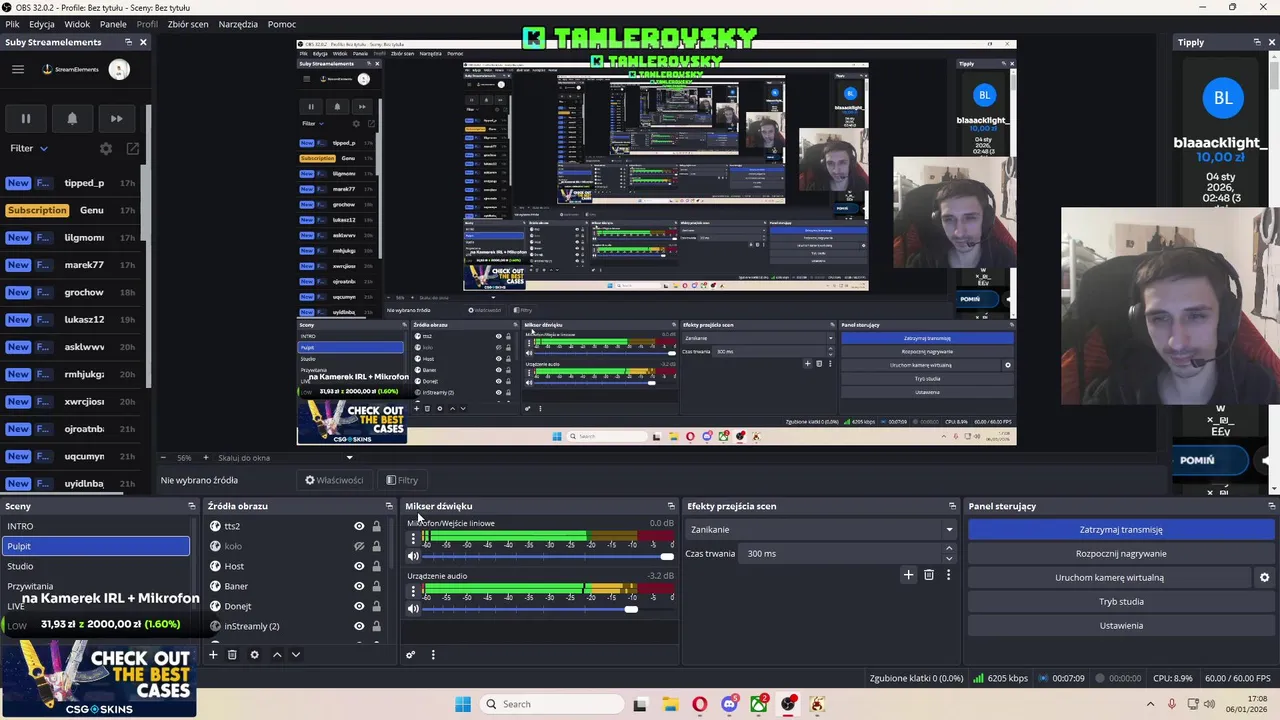This screenshot has width=1280, height=720.
Task: Click Uruchom kamerę wirtualną button
Action: 1109,578
